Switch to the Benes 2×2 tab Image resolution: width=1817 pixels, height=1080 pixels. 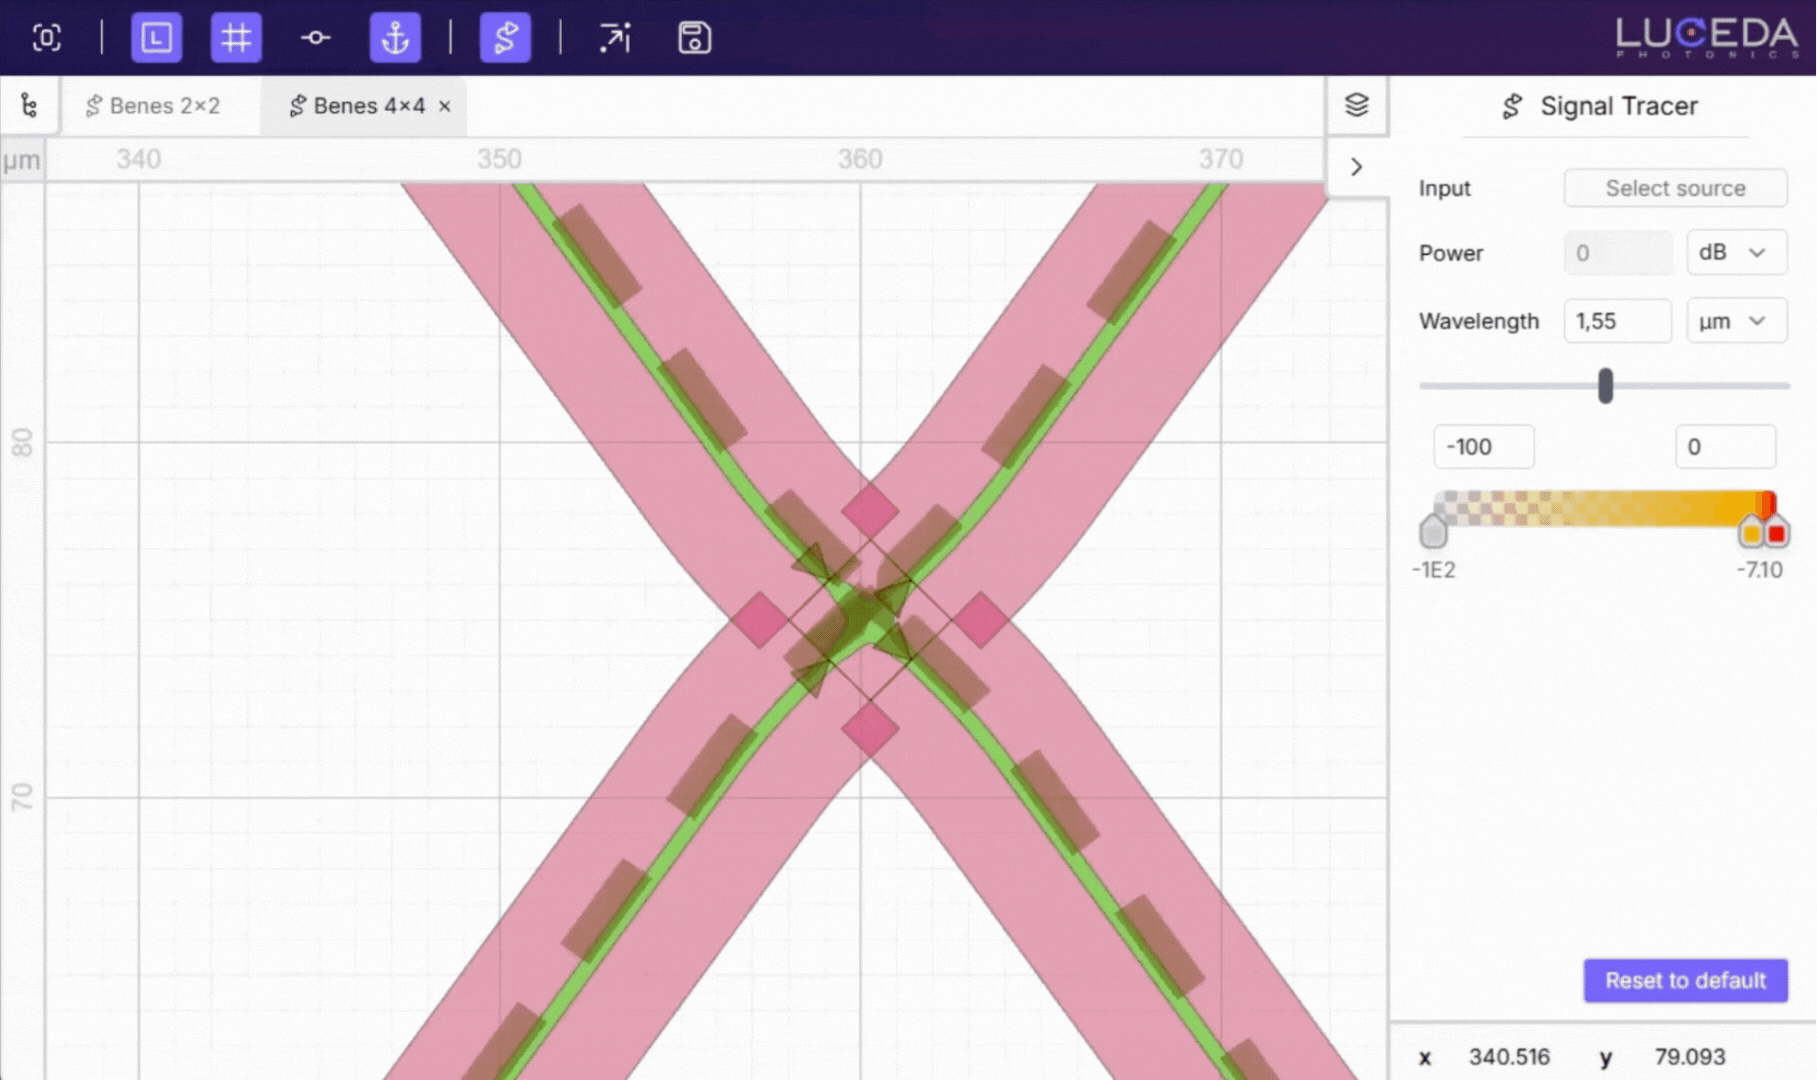click(x=153, y=106)
